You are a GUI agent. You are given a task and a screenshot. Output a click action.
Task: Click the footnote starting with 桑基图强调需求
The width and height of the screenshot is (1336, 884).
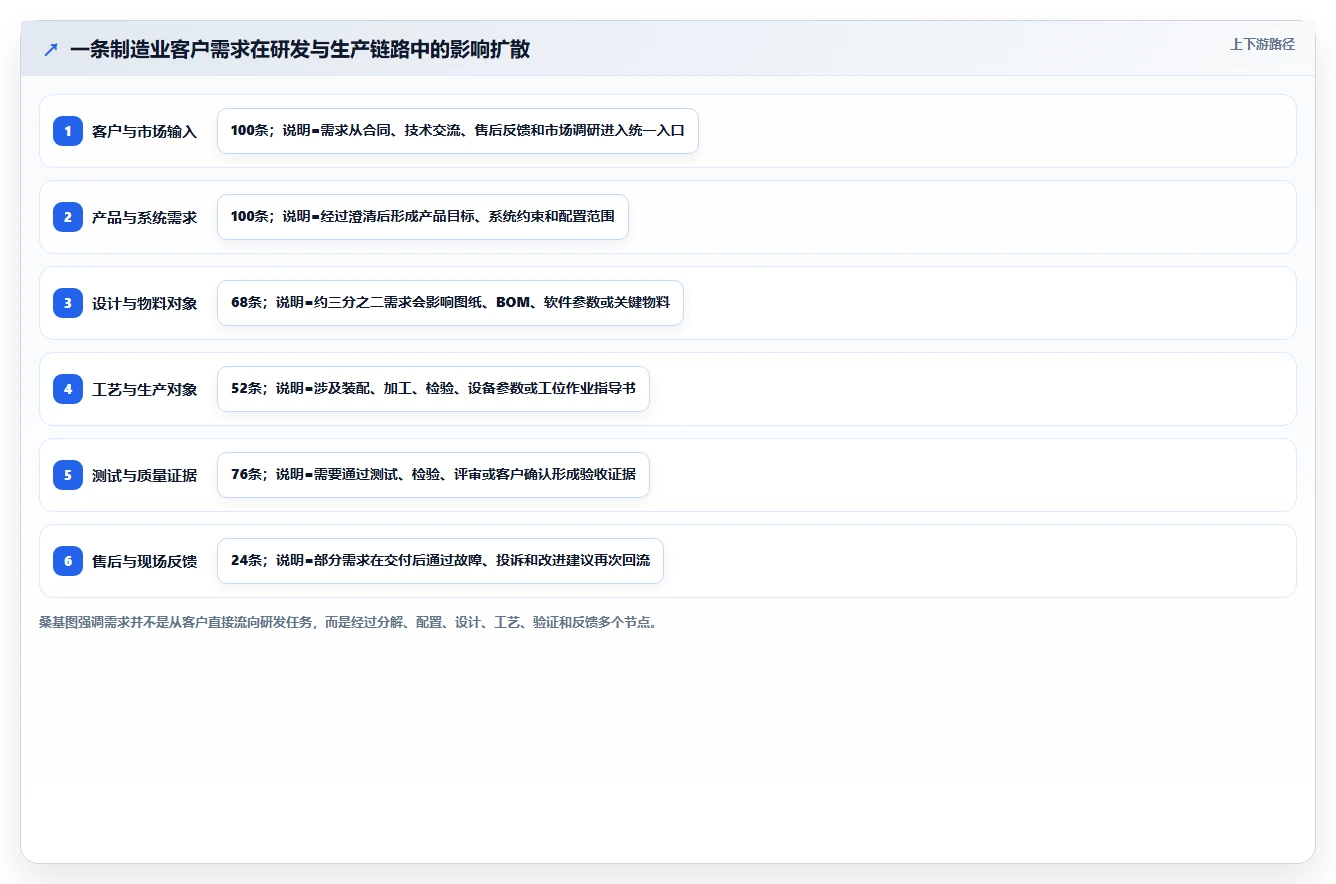(x=348, y=622)
